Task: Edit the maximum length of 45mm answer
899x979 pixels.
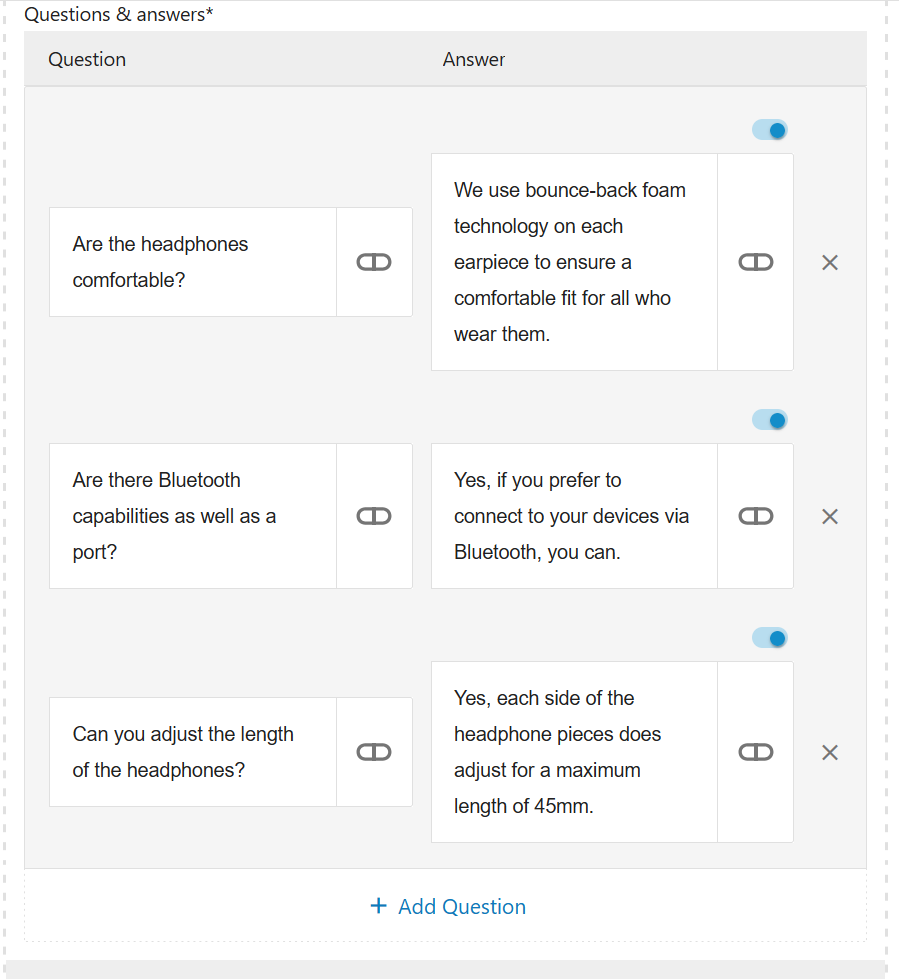Action: [x=574, y=752]
